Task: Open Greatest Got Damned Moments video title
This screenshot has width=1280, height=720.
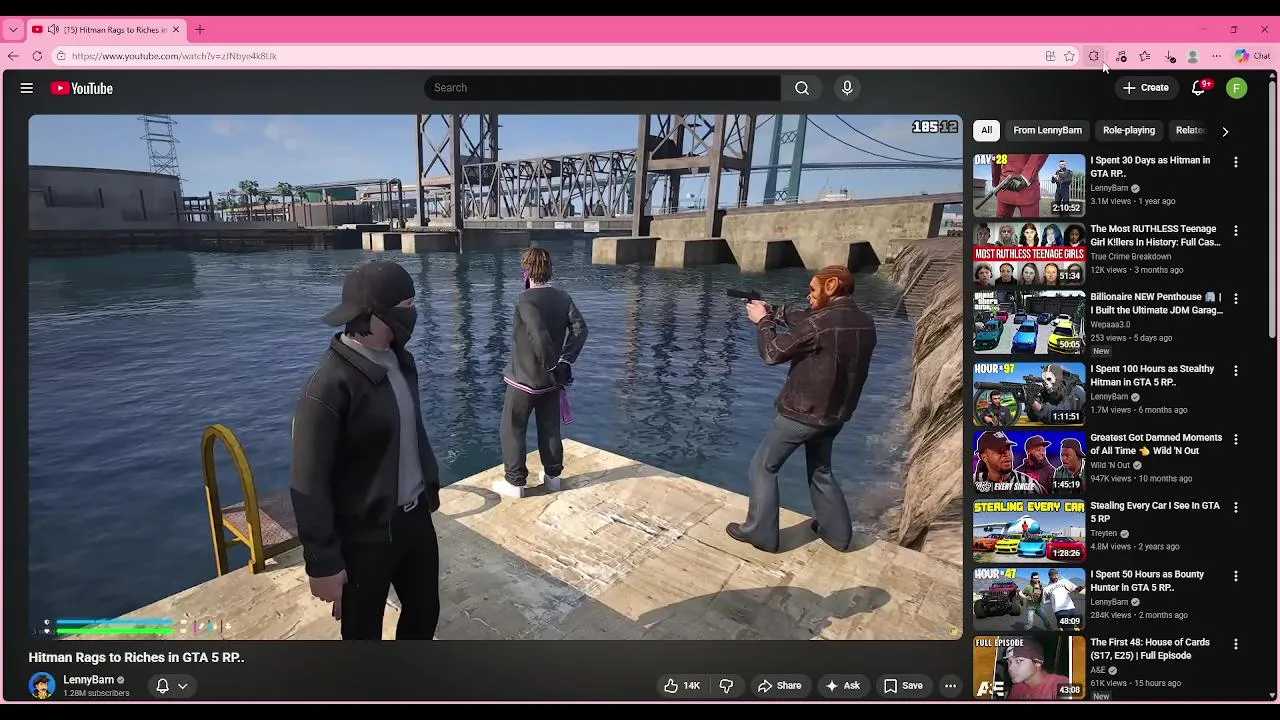Action: [x=1156, y=444]
